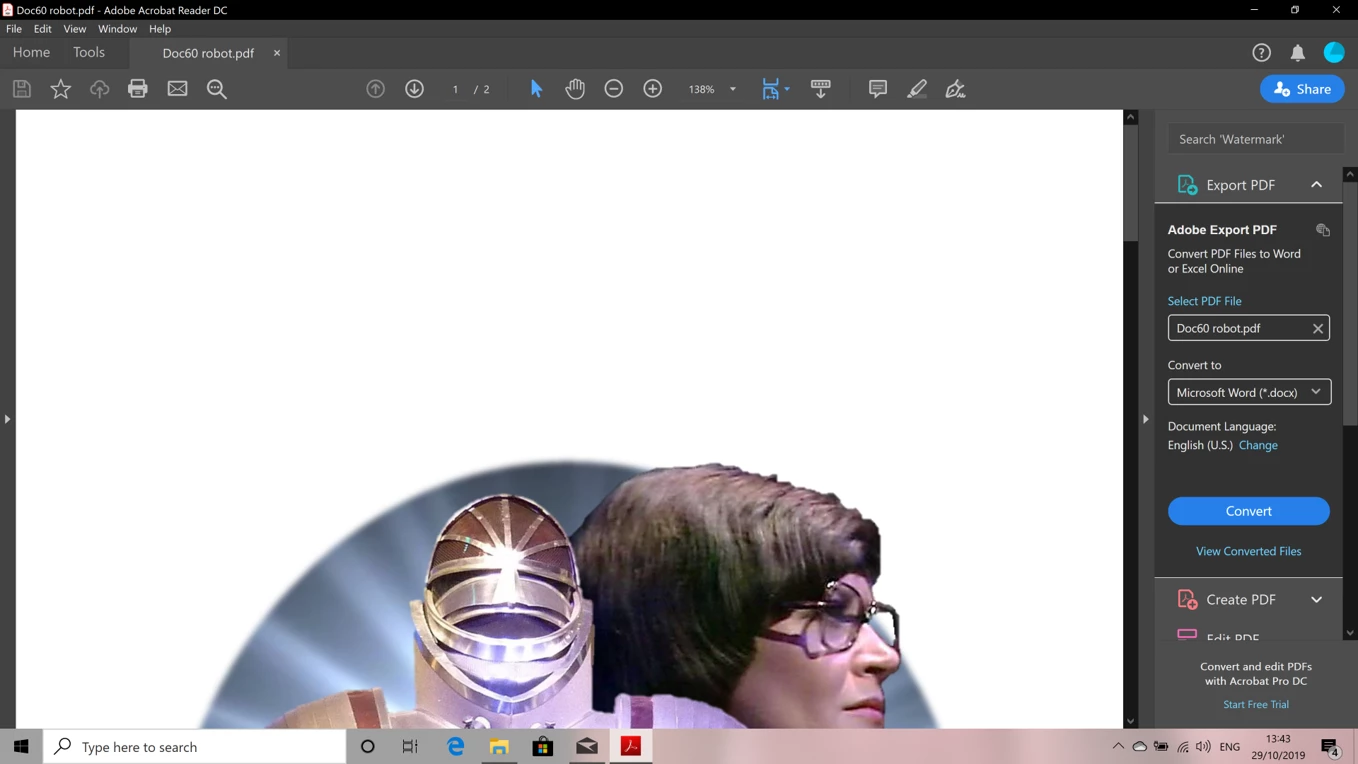1358x764 pixels.
Task: Expand the Create PDF section
Action: 1316,600
